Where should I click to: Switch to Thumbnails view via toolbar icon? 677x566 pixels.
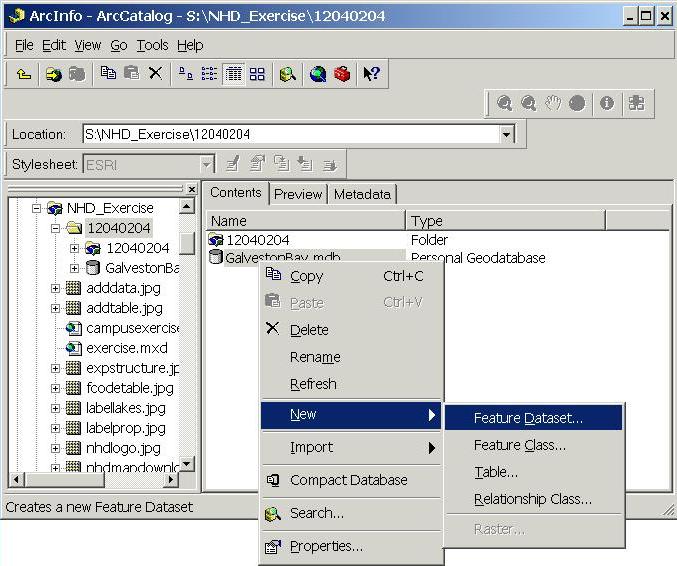[257, 74]
